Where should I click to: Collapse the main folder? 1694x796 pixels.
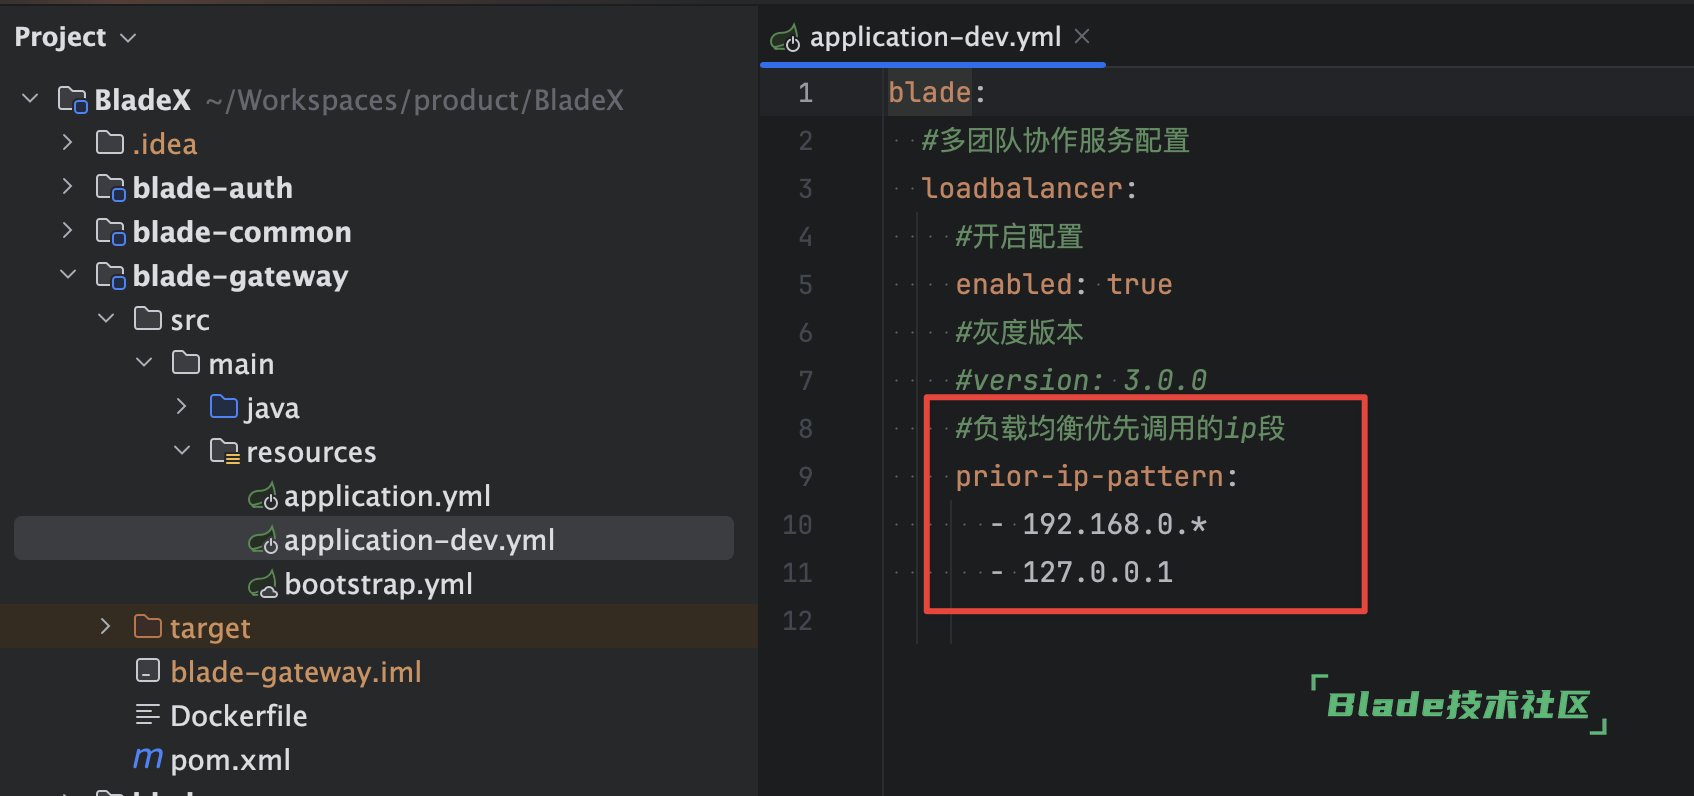click(x=144, y=363)
